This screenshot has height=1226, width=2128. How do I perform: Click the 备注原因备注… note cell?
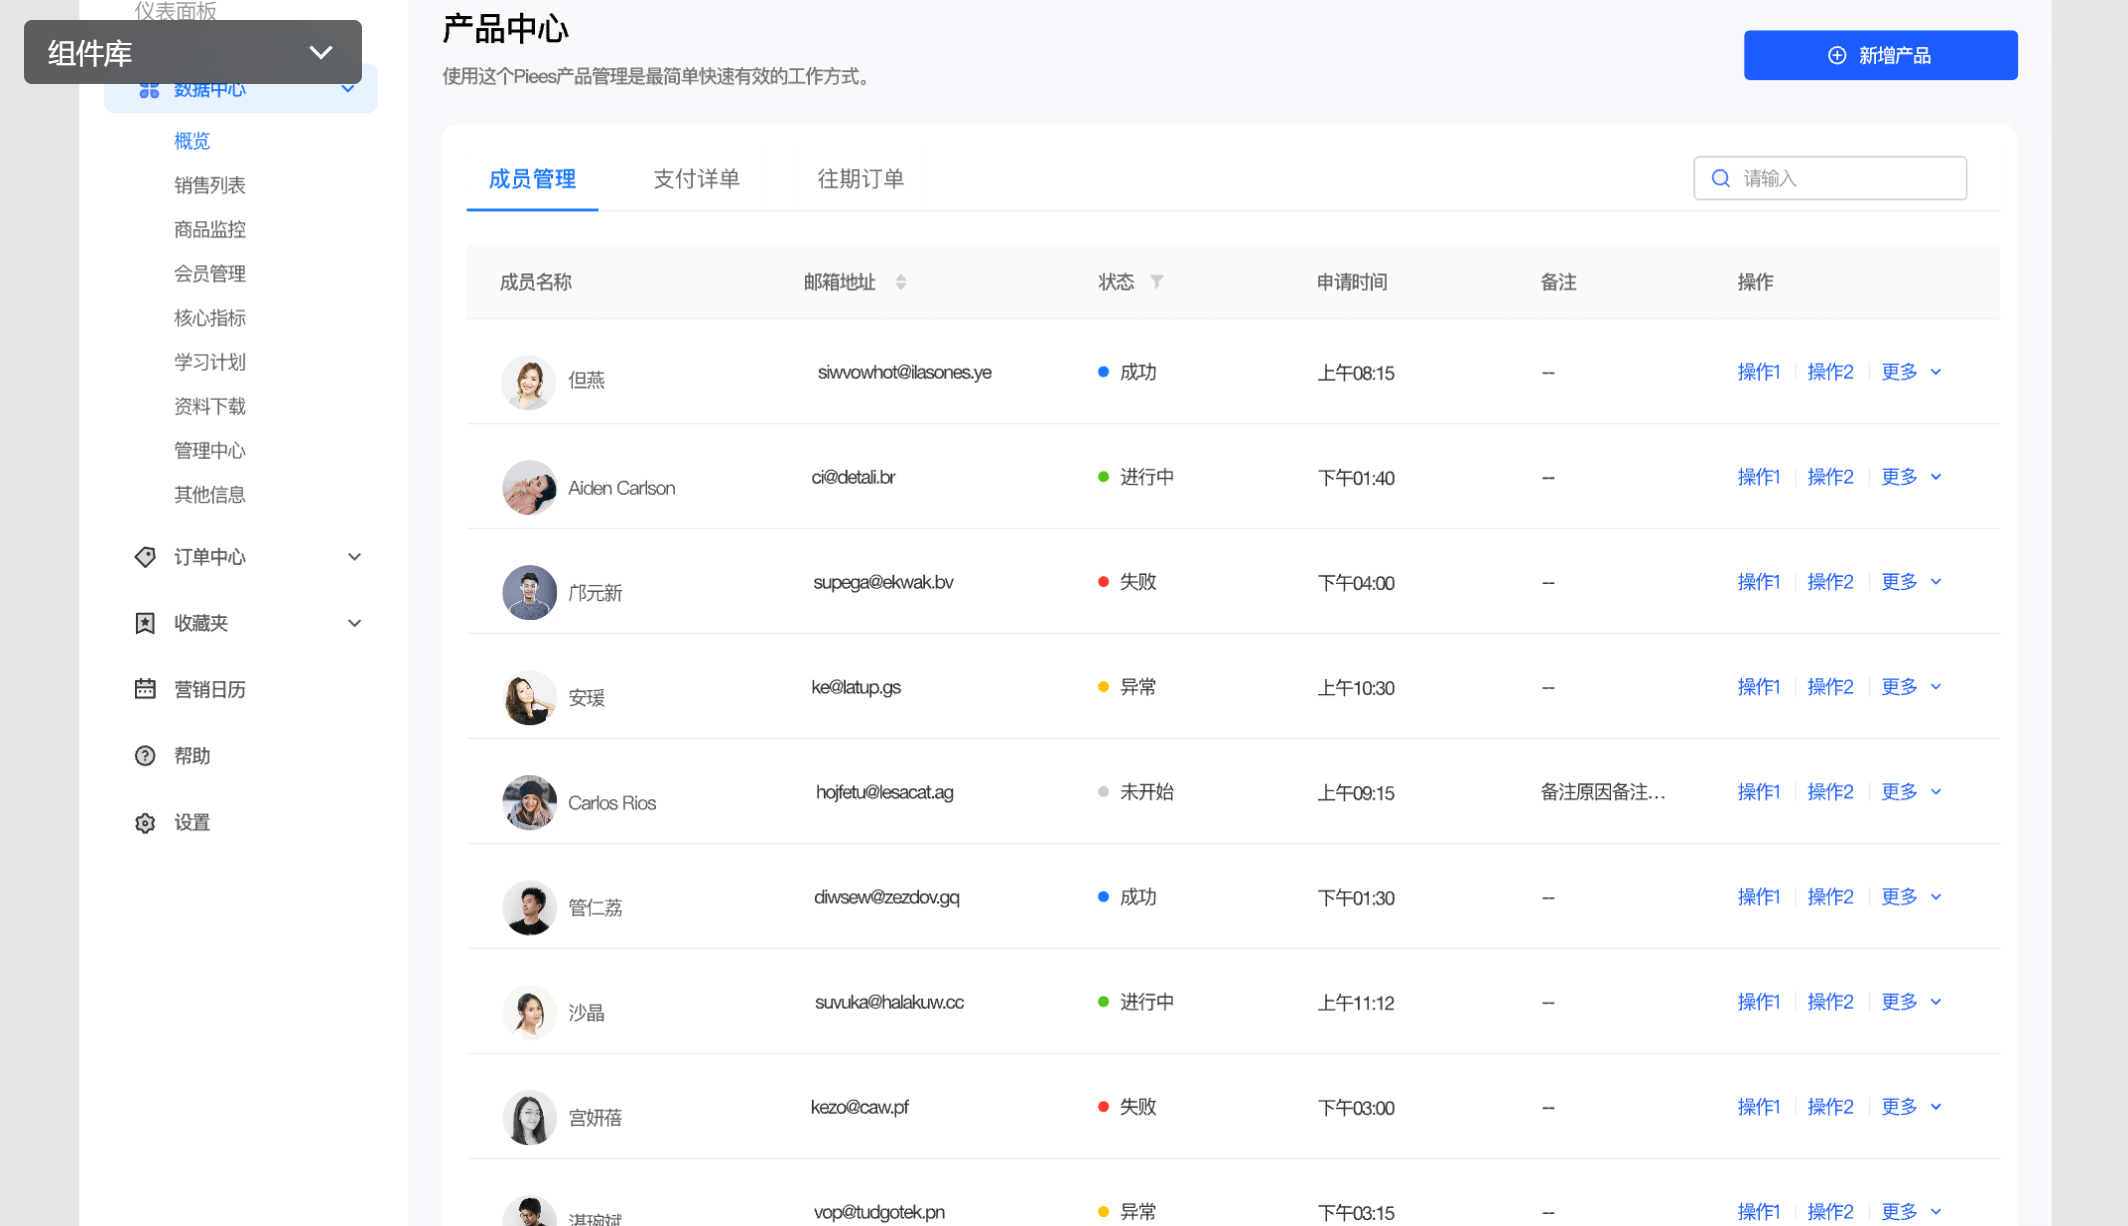pyautogui.click(x=1603, y=792)
